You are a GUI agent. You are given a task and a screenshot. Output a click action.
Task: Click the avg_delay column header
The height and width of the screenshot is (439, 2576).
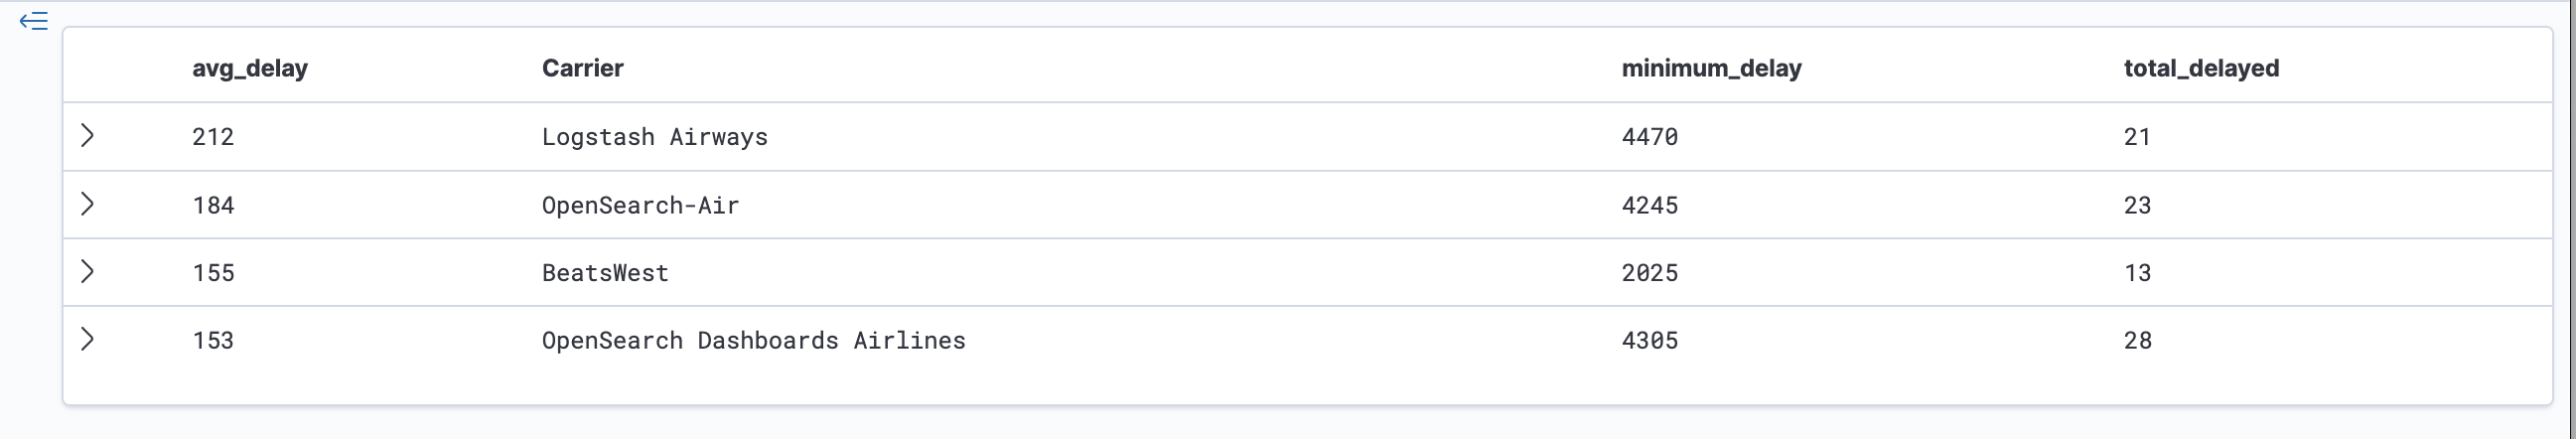coord(250,68)
